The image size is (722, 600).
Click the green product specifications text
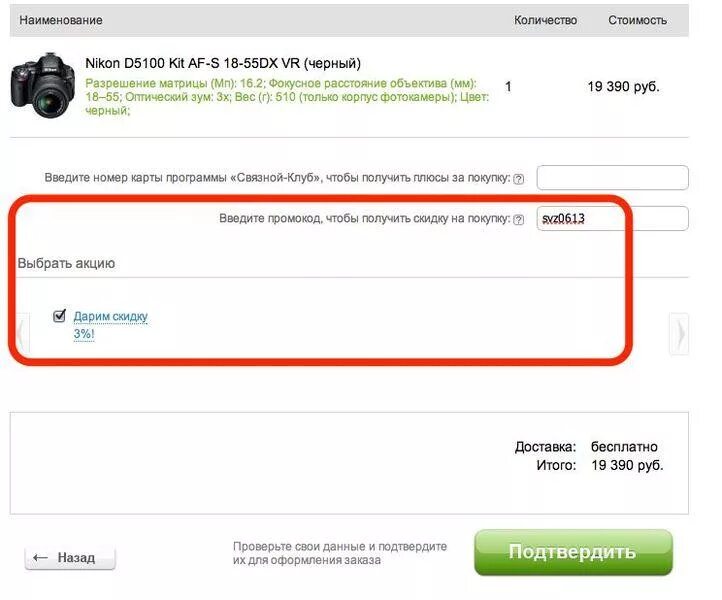pos(286,97)
